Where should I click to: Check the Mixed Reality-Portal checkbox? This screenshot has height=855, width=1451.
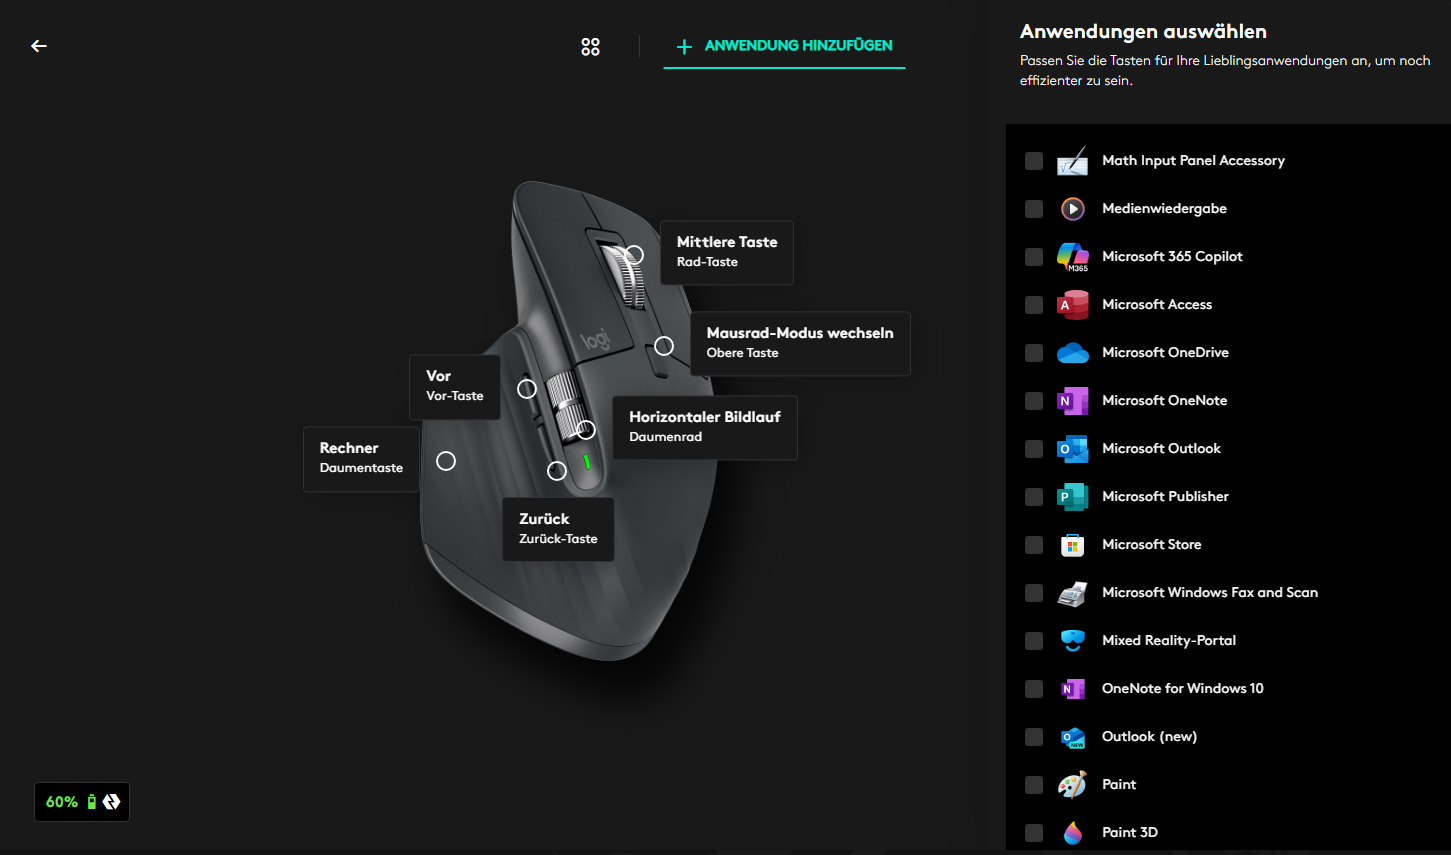[1034, 641]
